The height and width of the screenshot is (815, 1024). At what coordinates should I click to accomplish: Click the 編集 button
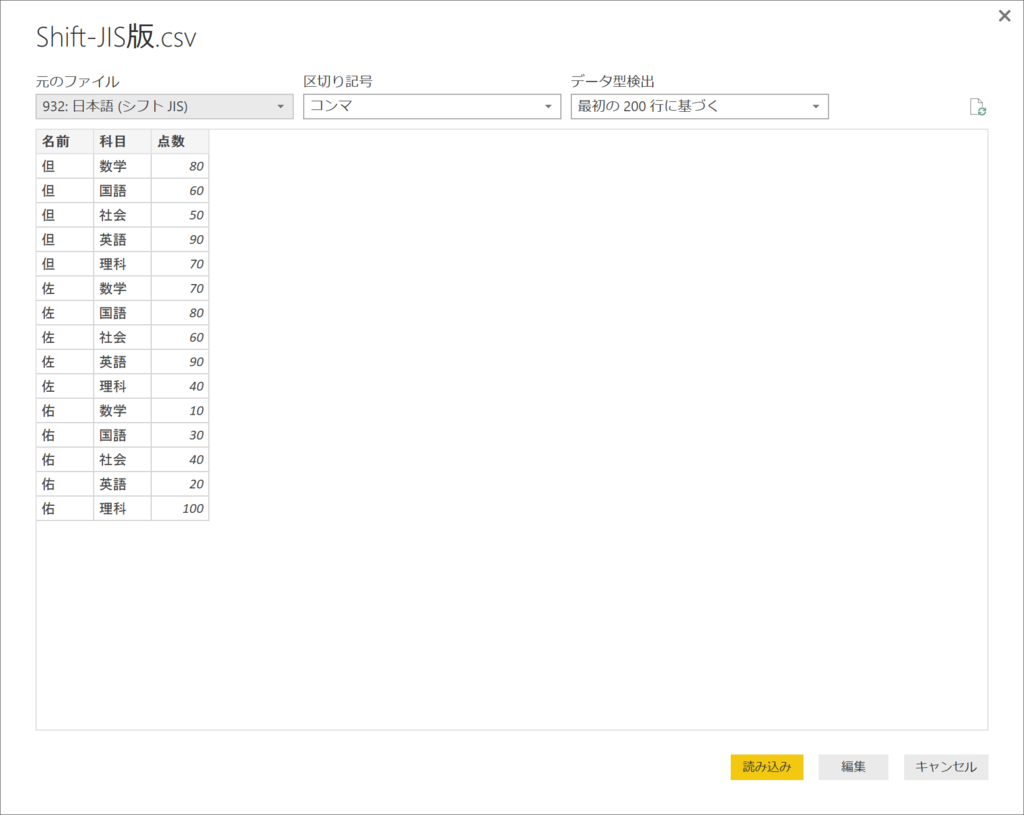coord(853,767)
